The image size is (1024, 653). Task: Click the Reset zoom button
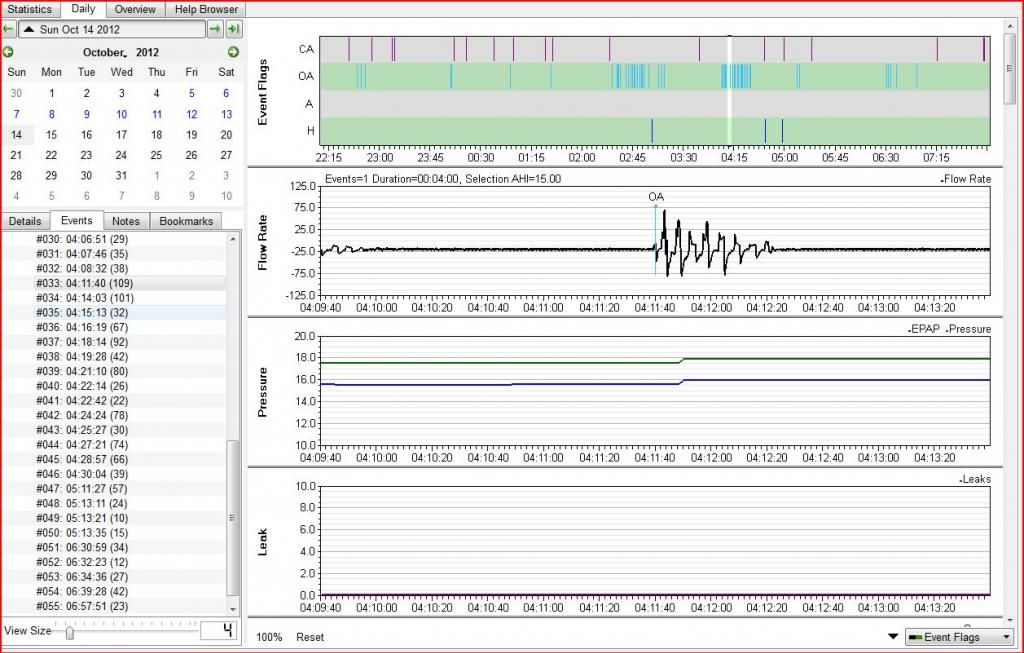pyautogui.click(x=310, y=637)
